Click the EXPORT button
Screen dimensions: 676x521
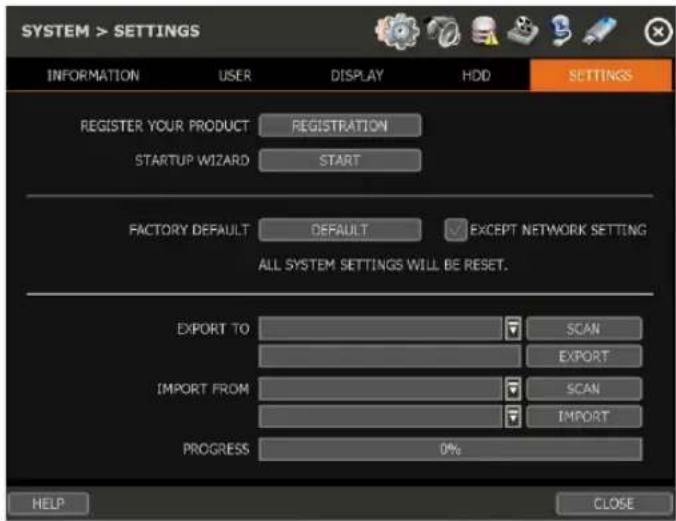coord(584,356)
